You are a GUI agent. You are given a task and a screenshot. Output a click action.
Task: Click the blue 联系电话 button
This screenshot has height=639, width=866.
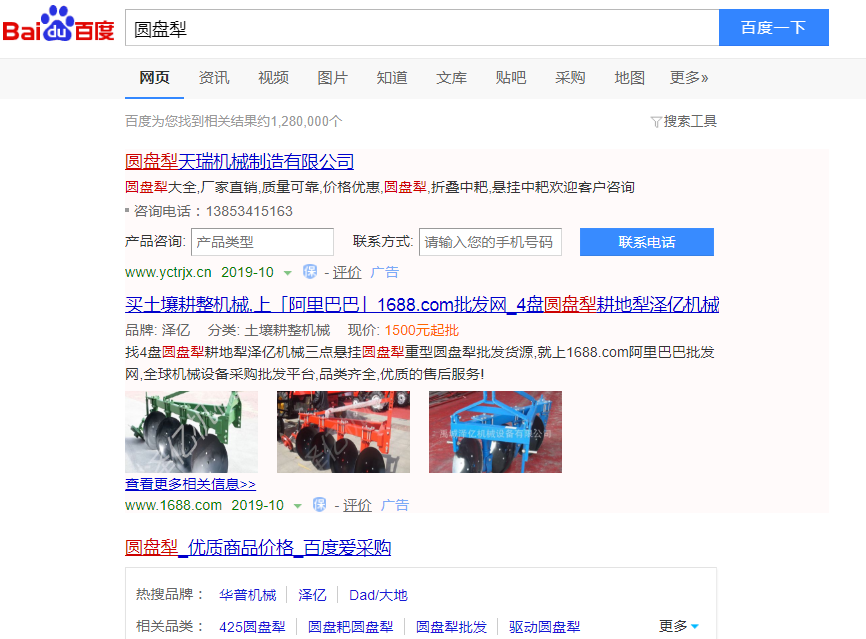point(647,242)
